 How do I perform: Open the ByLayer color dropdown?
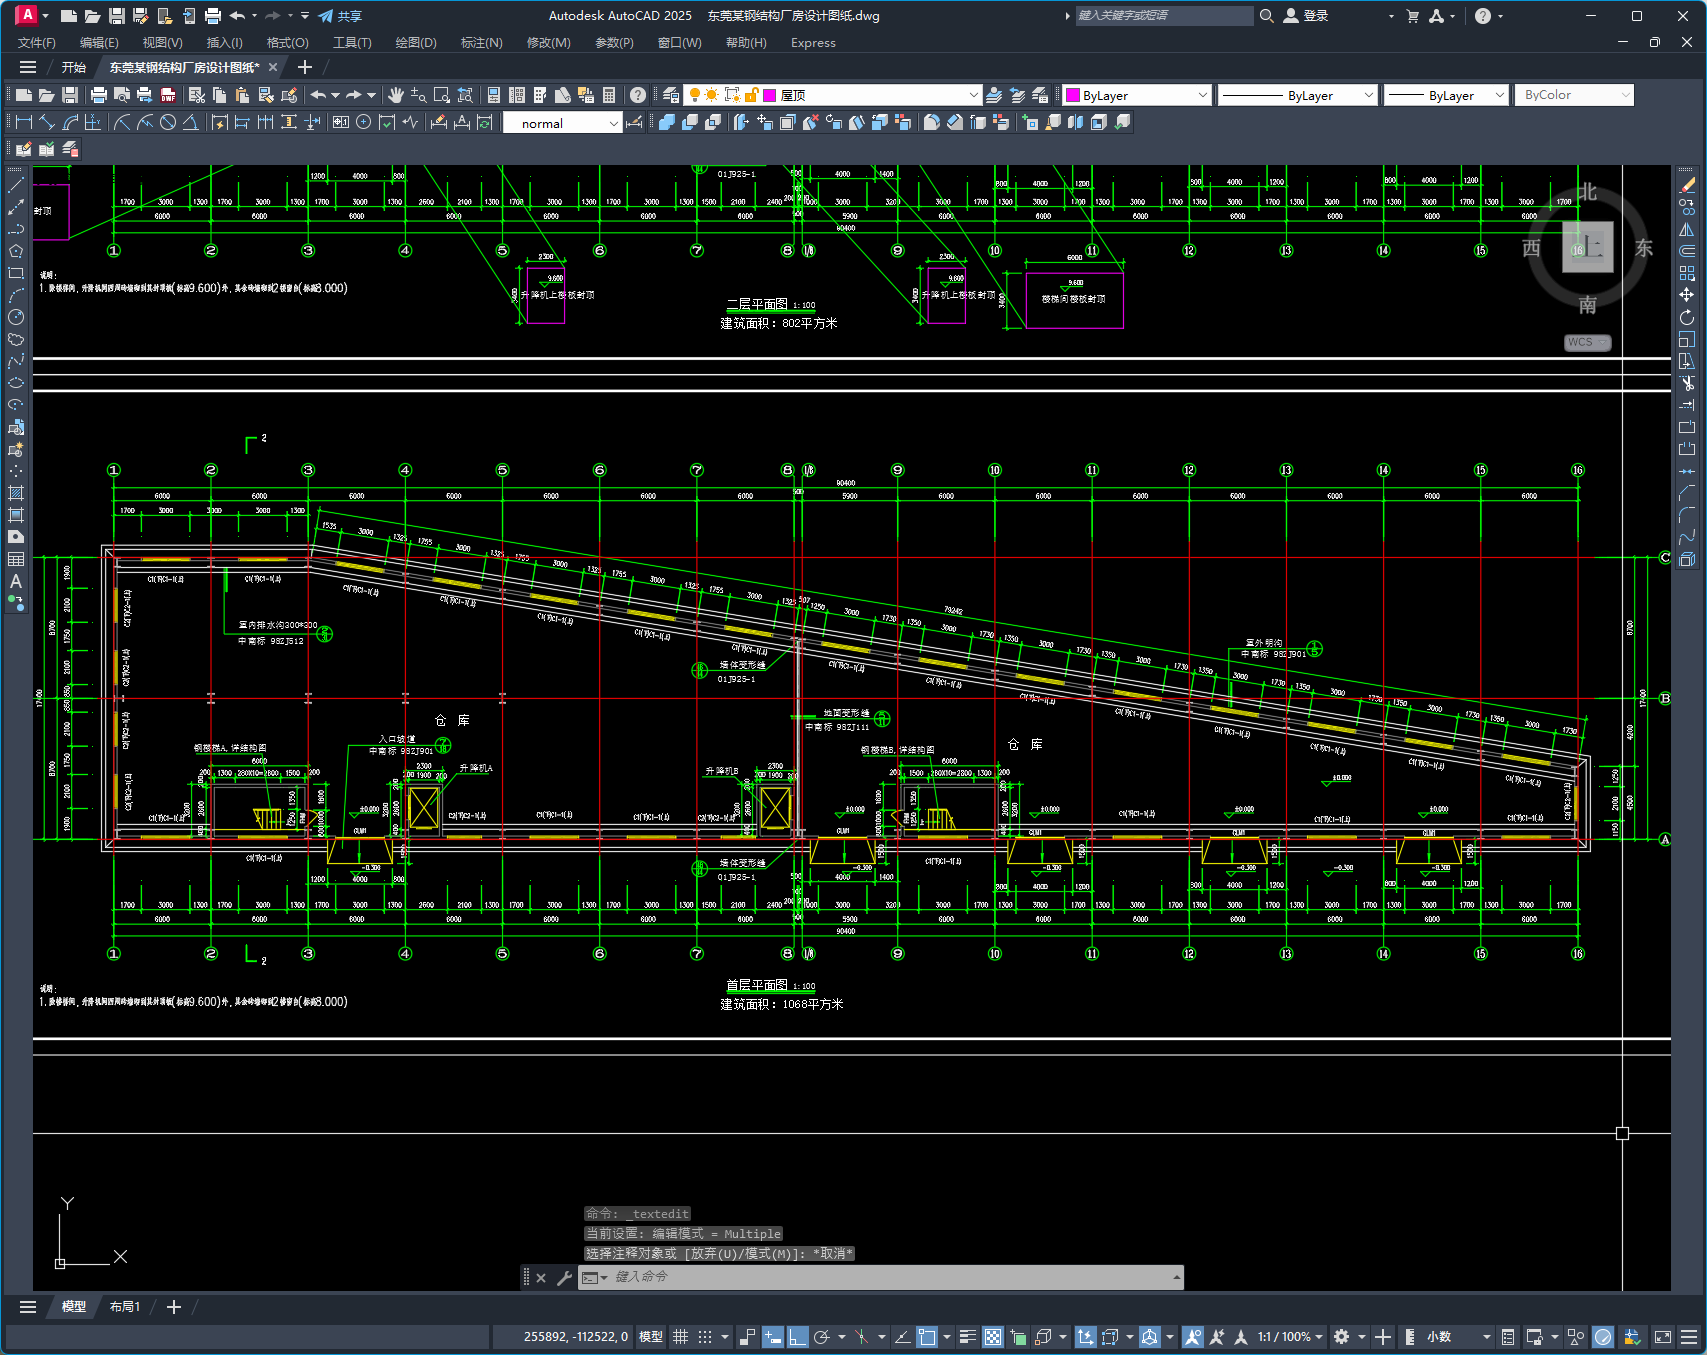1138,95
